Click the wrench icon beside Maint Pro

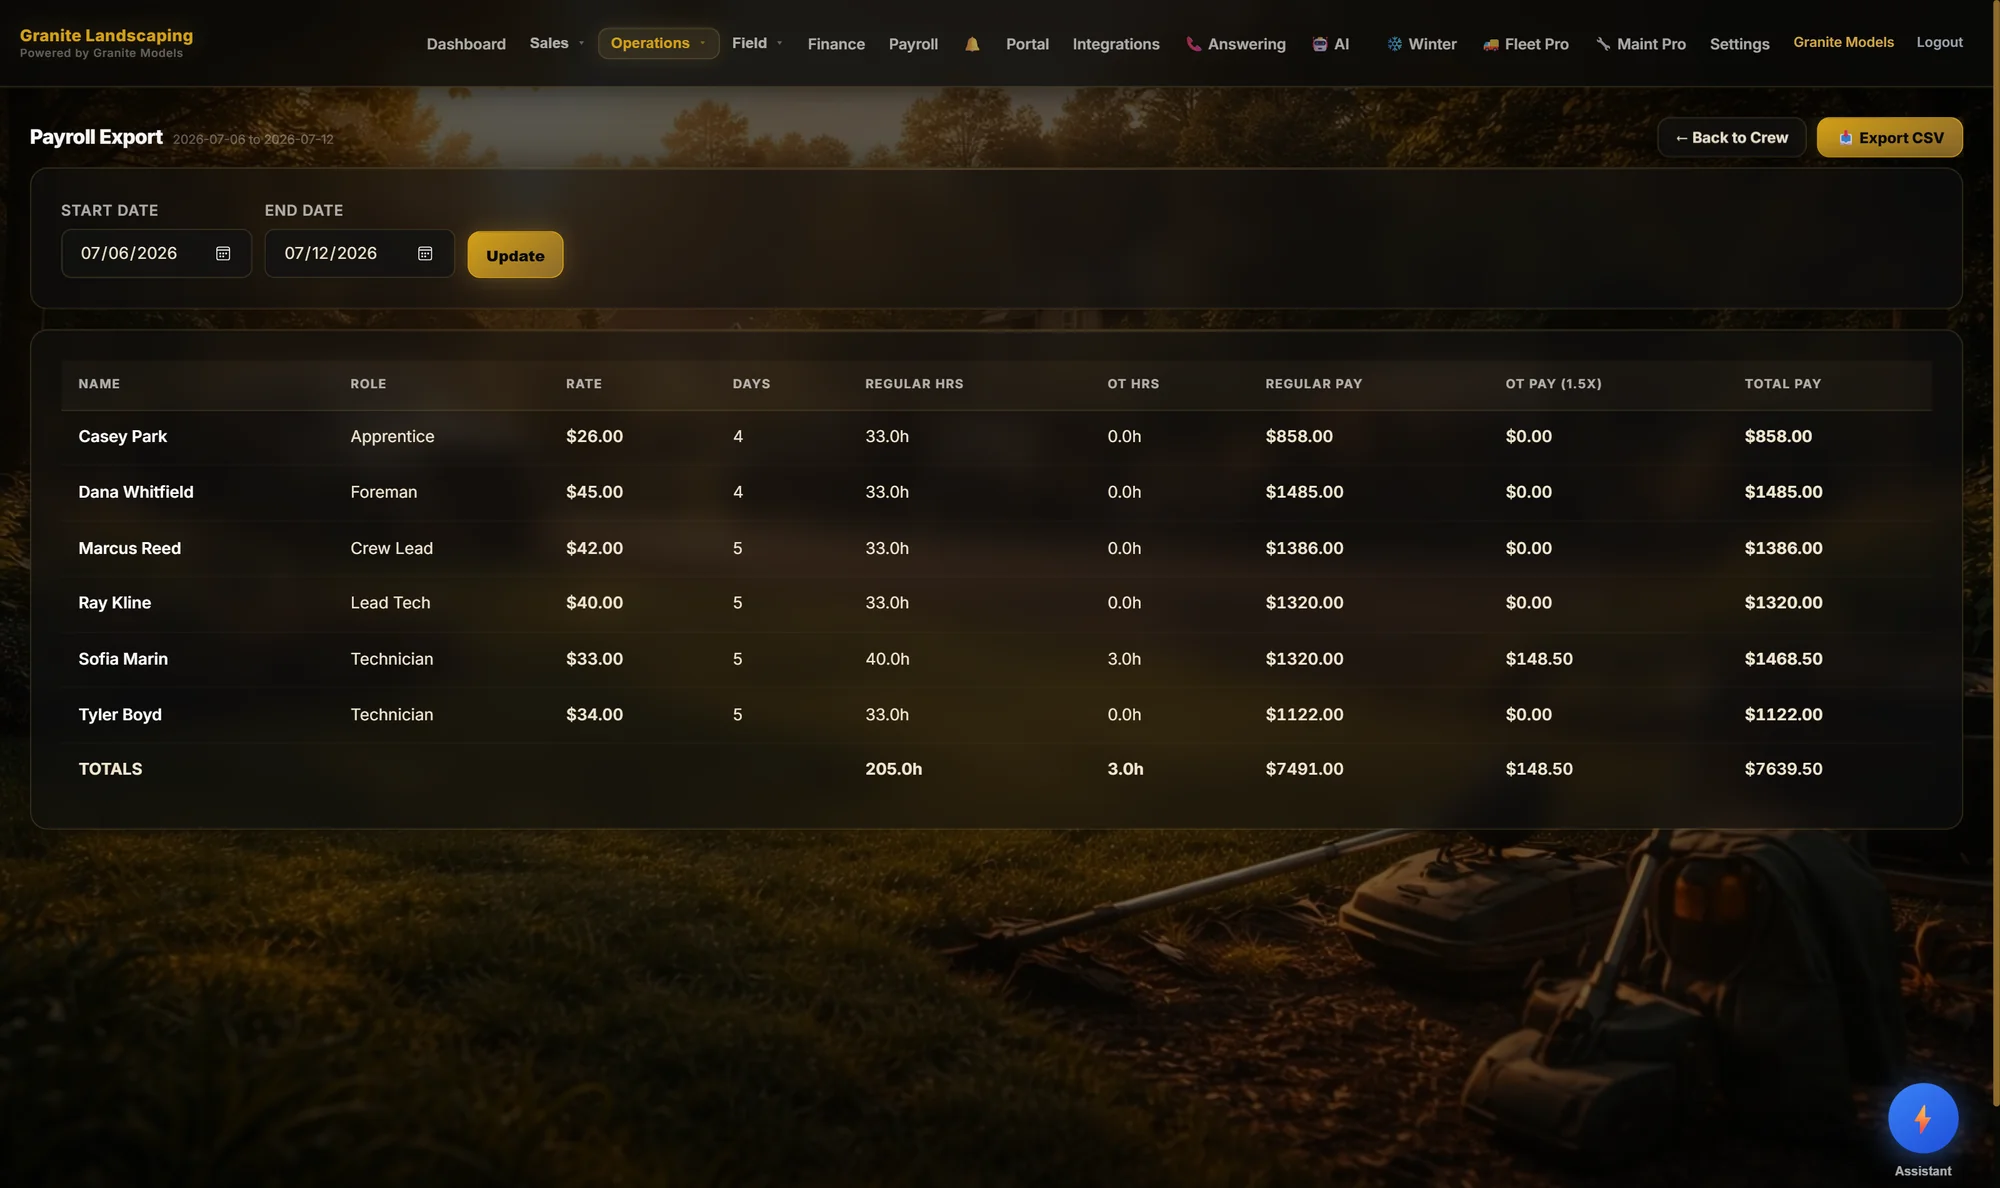1603,44
